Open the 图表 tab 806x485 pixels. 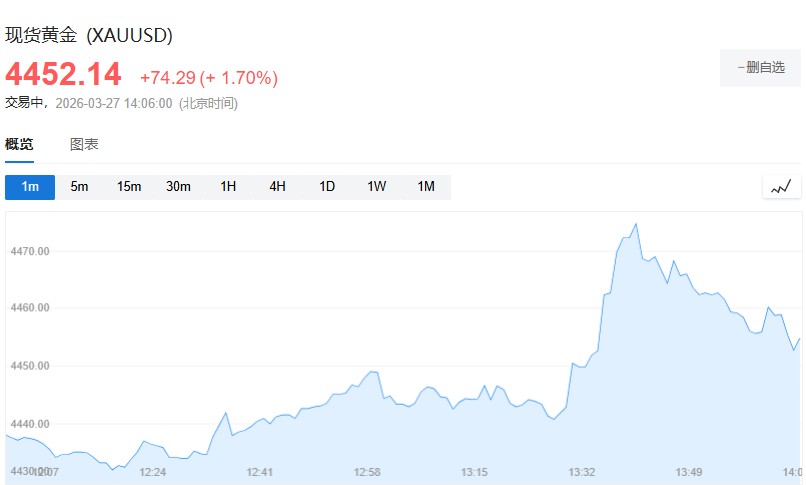click(84, 144)
